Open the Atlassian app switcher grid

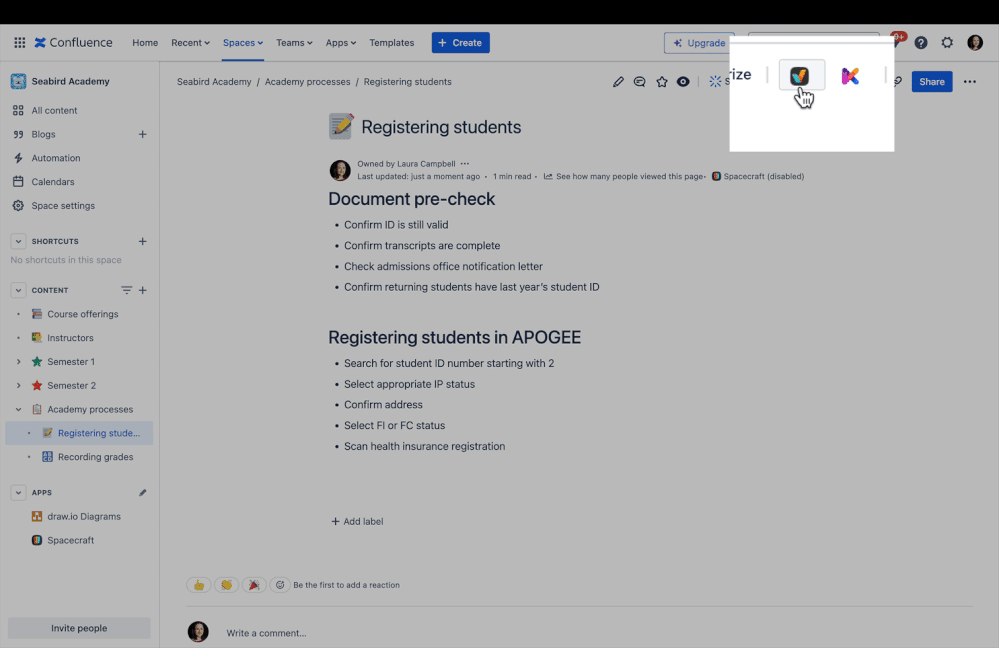point(18,42)
